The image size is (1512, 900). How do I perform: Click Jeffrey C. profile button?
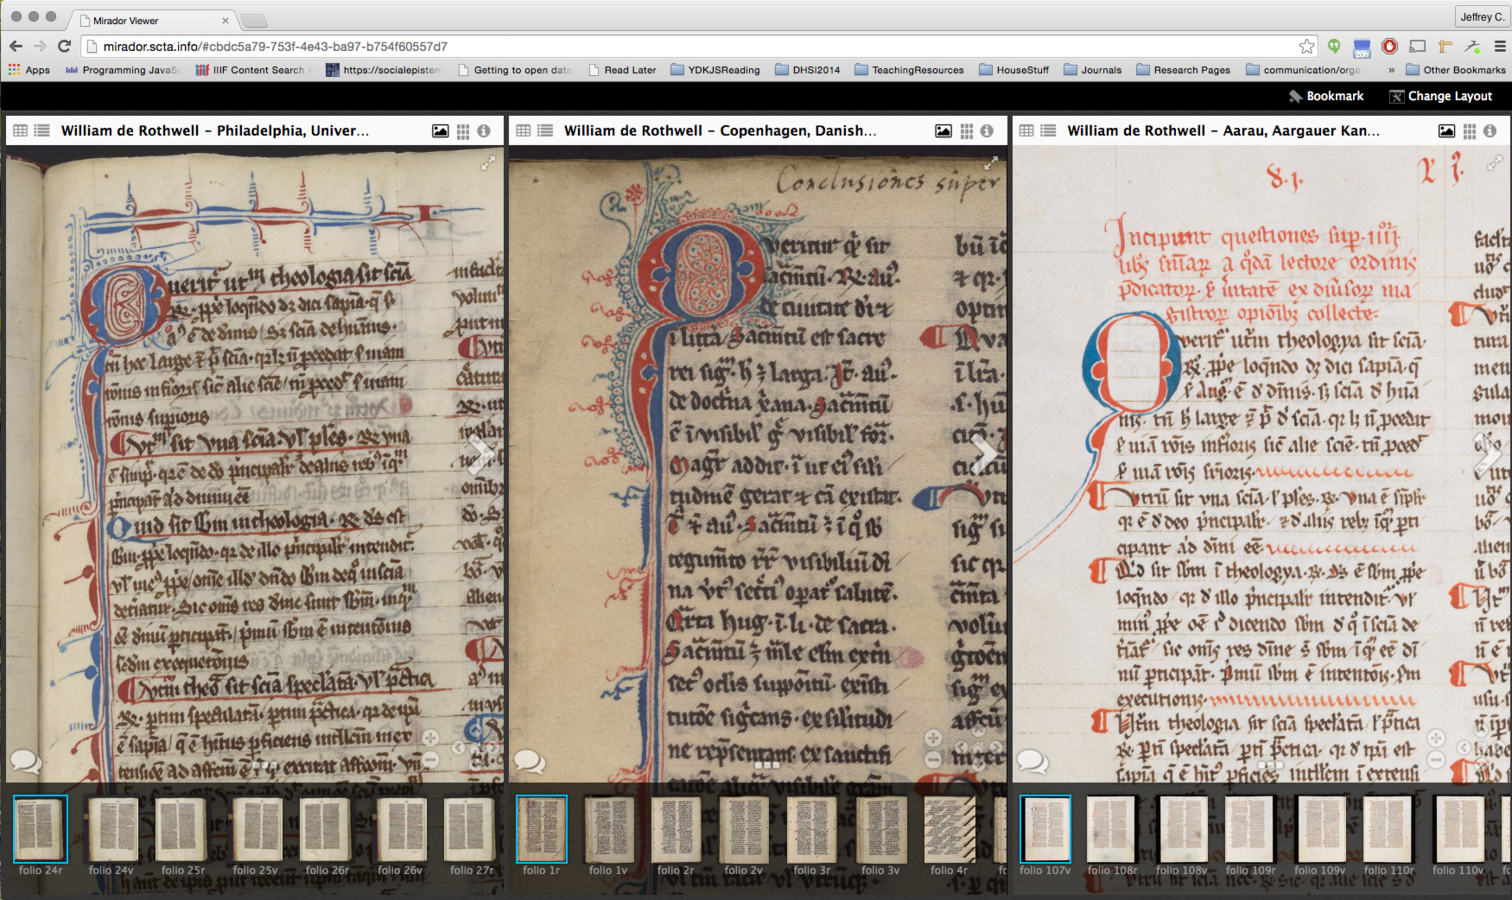click(x=1481, y=16)
